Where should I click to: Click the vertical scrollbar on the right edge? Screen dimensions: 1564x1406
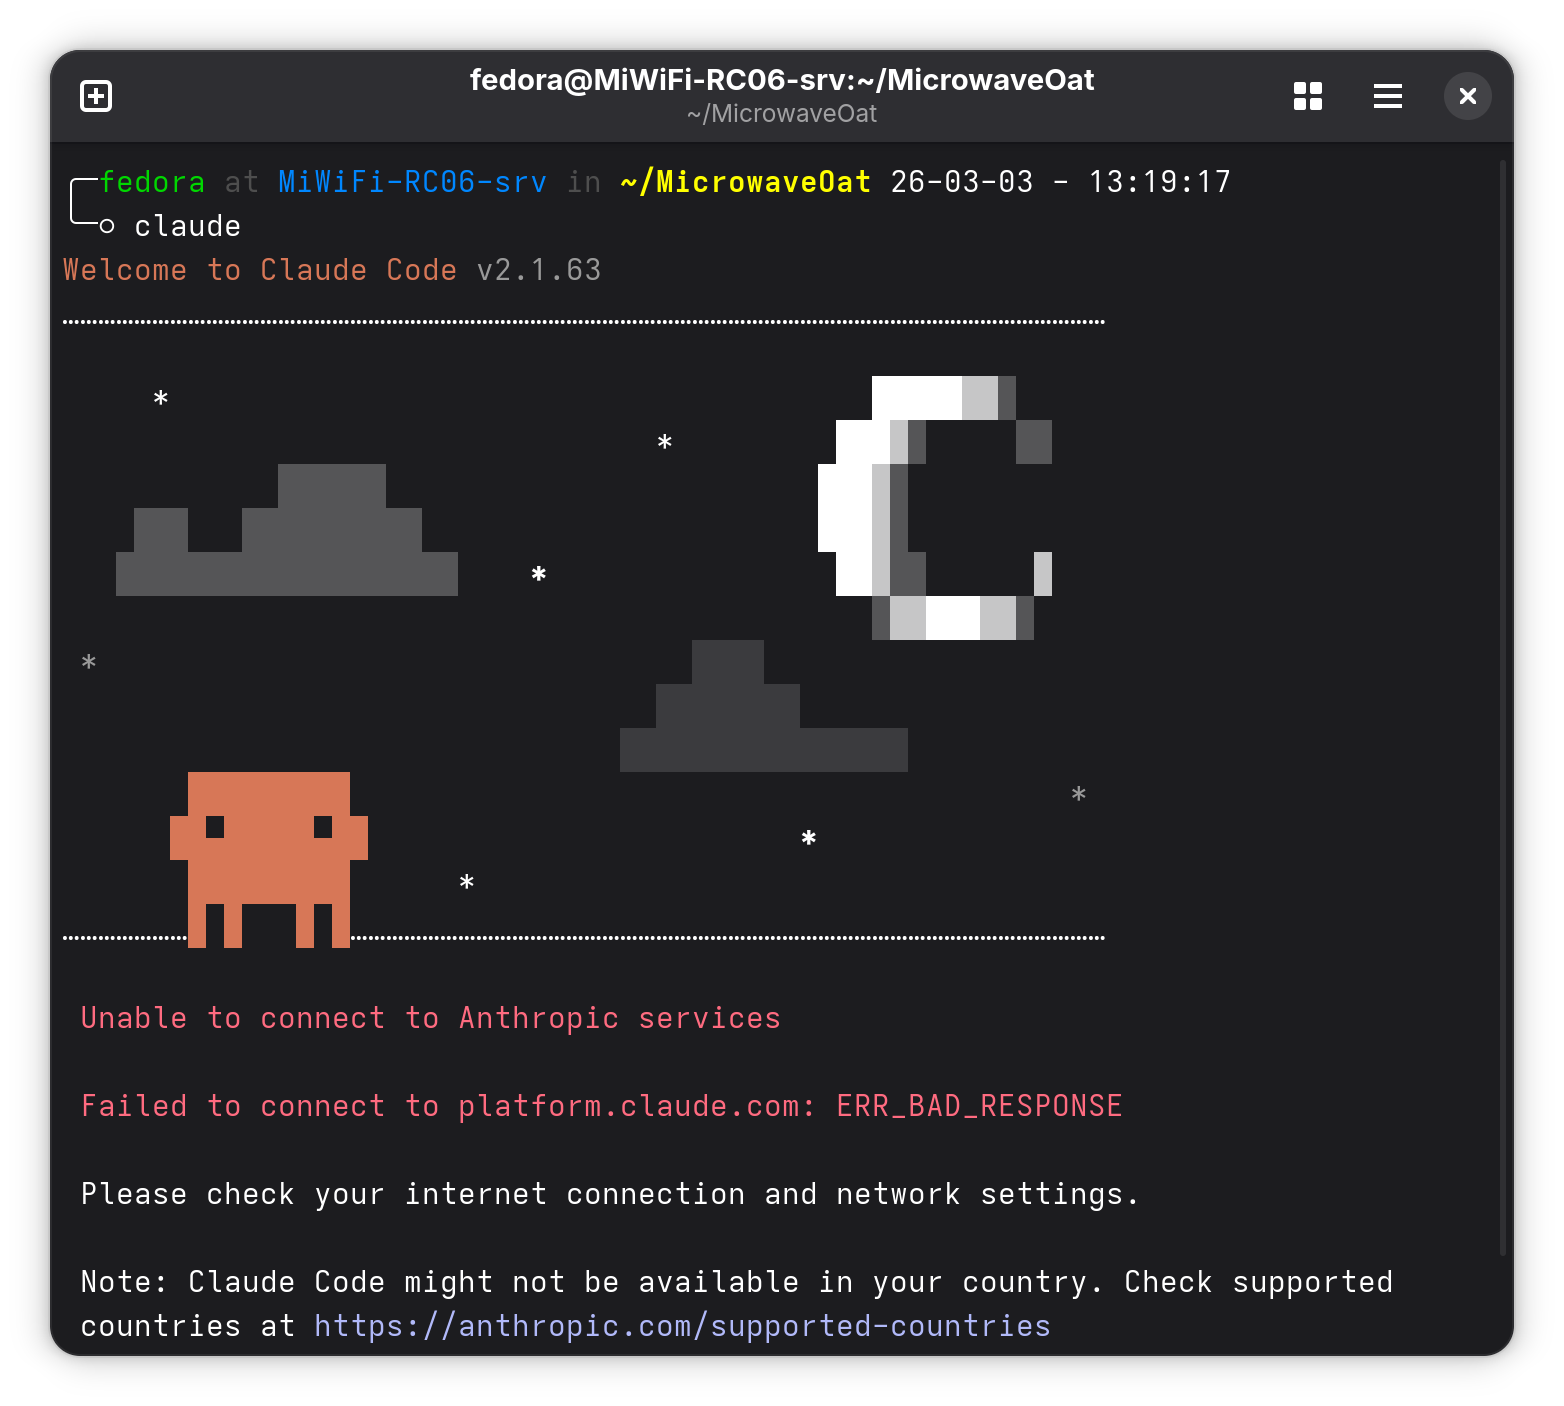coord(1502,700)
